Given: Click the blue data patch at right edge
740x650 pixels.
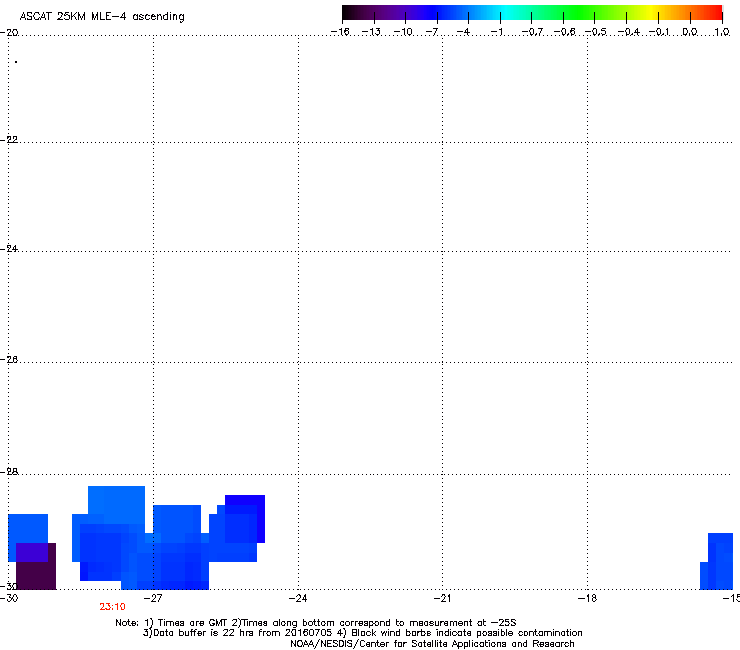Looking at the screenshot, I should [716, 561].
